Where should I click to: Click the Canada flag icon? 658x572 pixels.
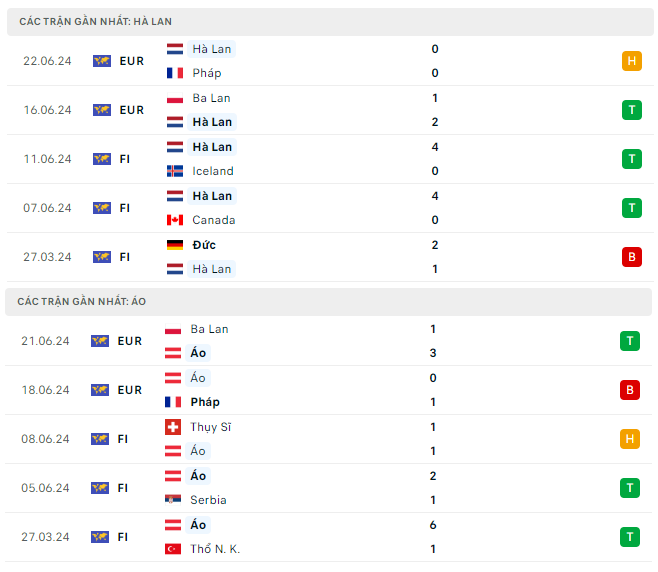175,220
